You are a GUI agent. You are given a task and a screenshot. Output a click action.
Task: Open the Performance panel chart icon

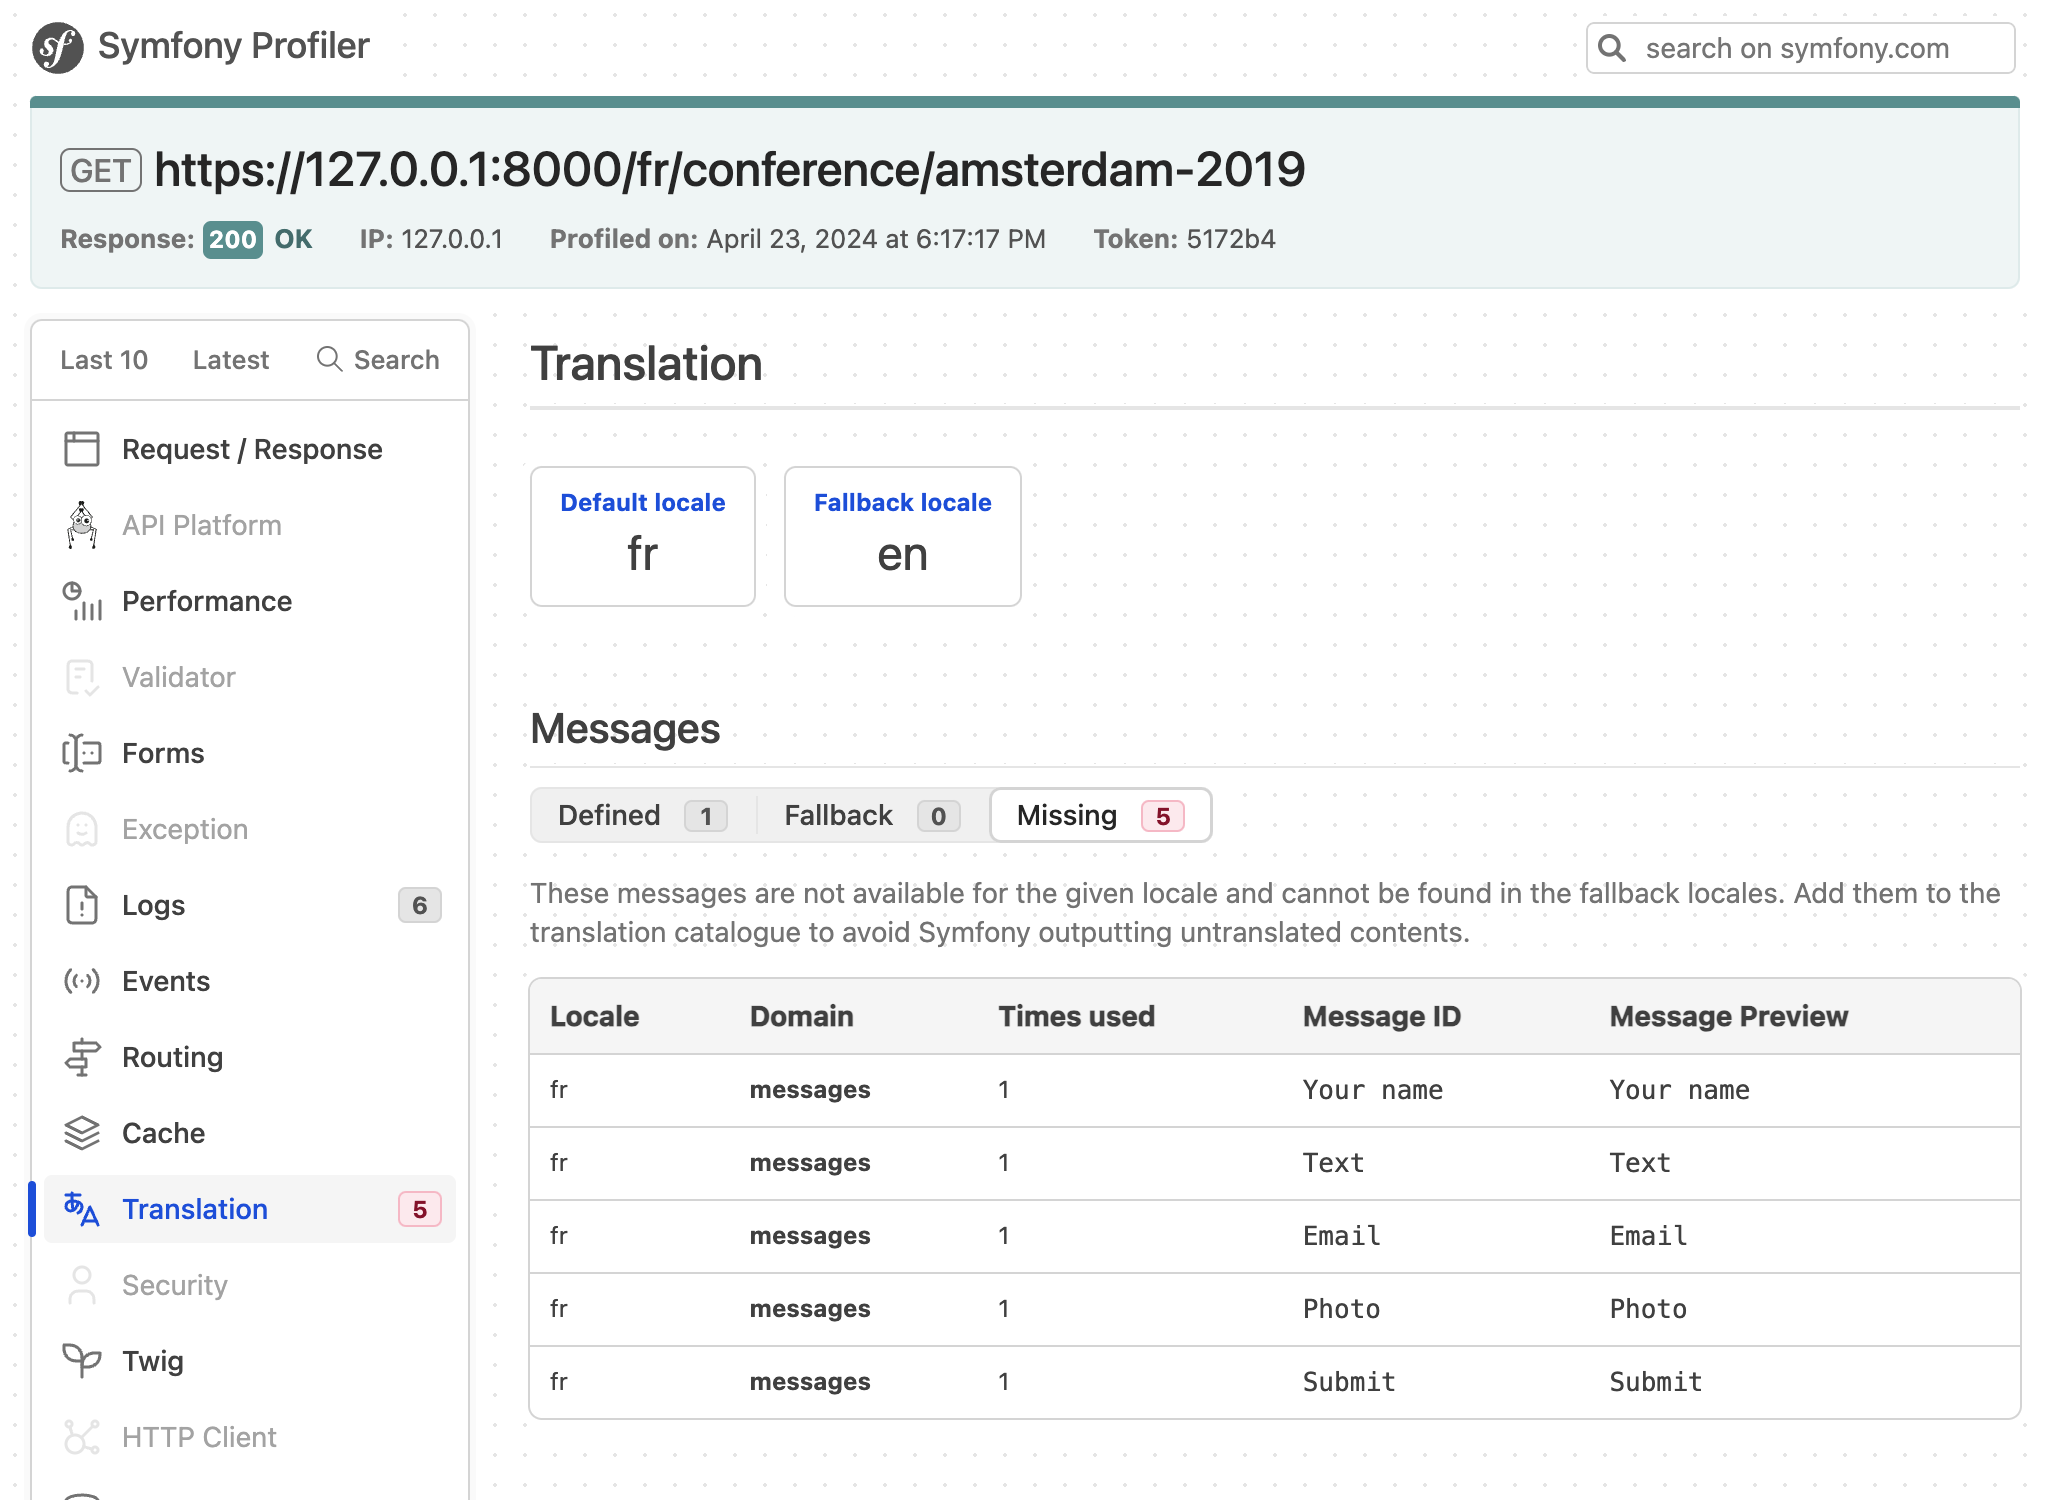point(82,601)
